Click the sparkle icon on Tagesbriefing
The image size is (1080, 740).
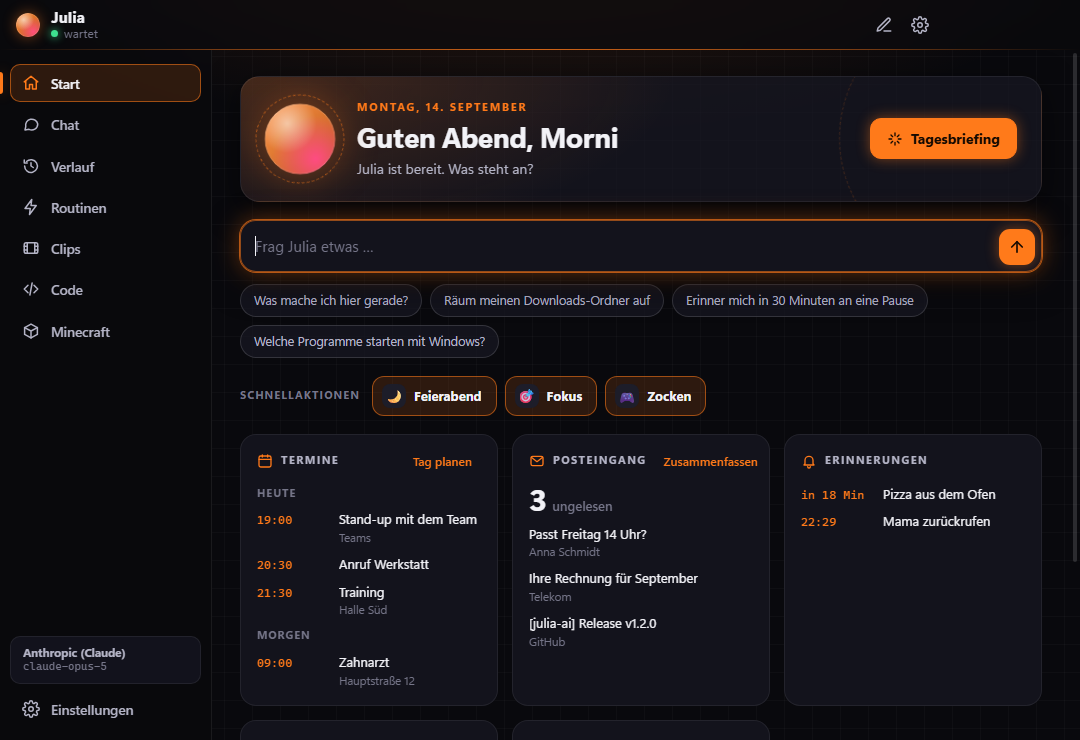click(x=895, y=139)
